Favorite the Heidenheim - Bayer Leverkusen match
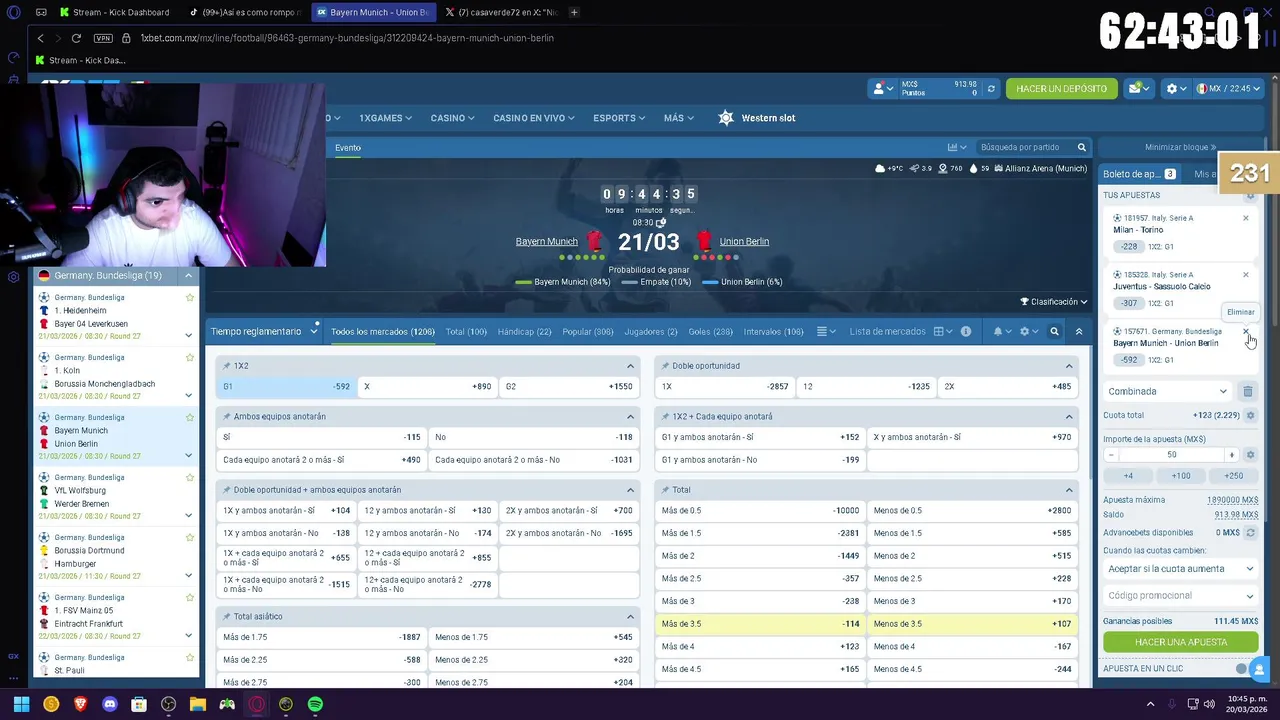The width and height of the screenshot is (1280, 720). [x=189, y=297]
